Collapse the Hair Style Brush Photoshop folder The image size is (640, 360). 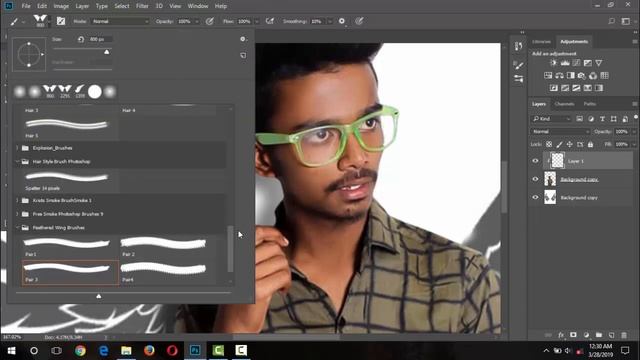point(17,162)
